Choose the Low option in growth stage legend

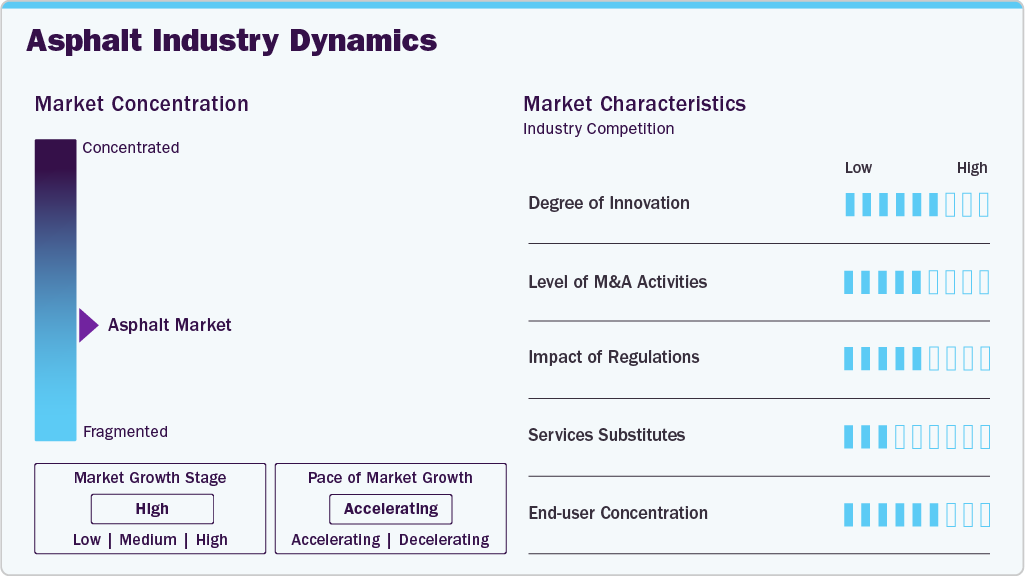87,540
